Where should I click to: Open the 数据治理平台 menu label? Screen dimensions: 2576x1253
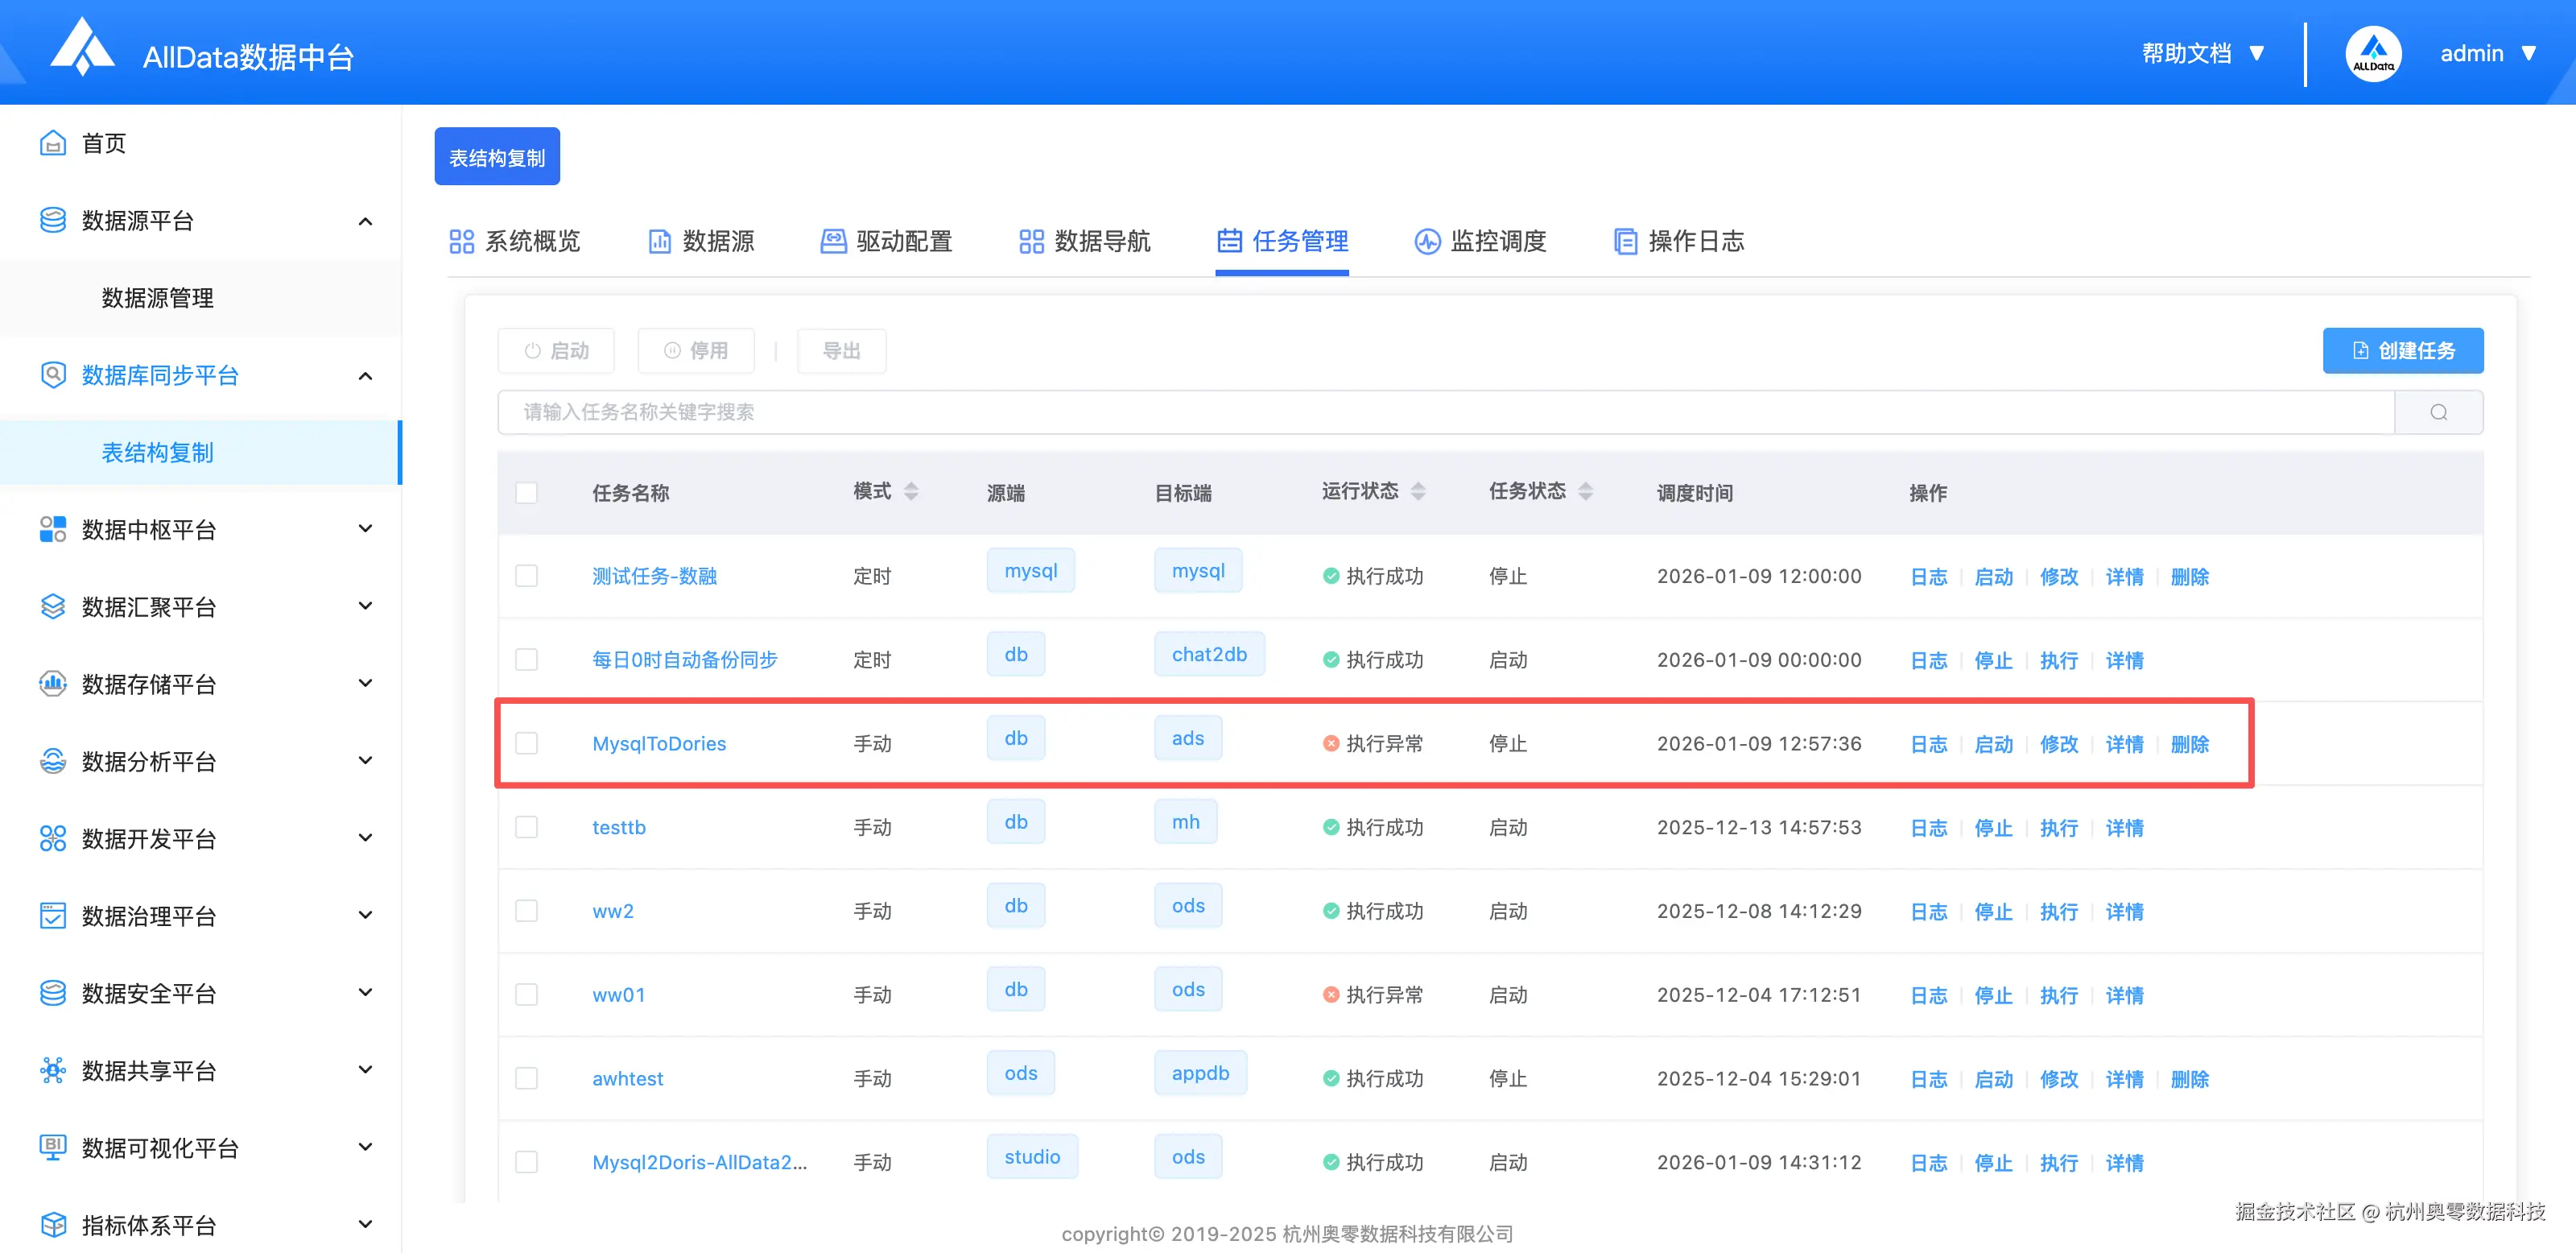pos(149,916)
